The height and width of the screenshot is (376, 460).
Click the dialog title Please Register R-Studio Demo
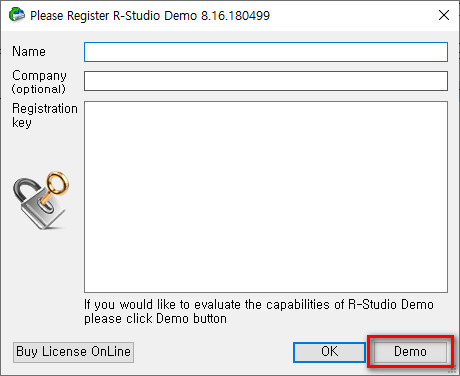tap(114, 16)
